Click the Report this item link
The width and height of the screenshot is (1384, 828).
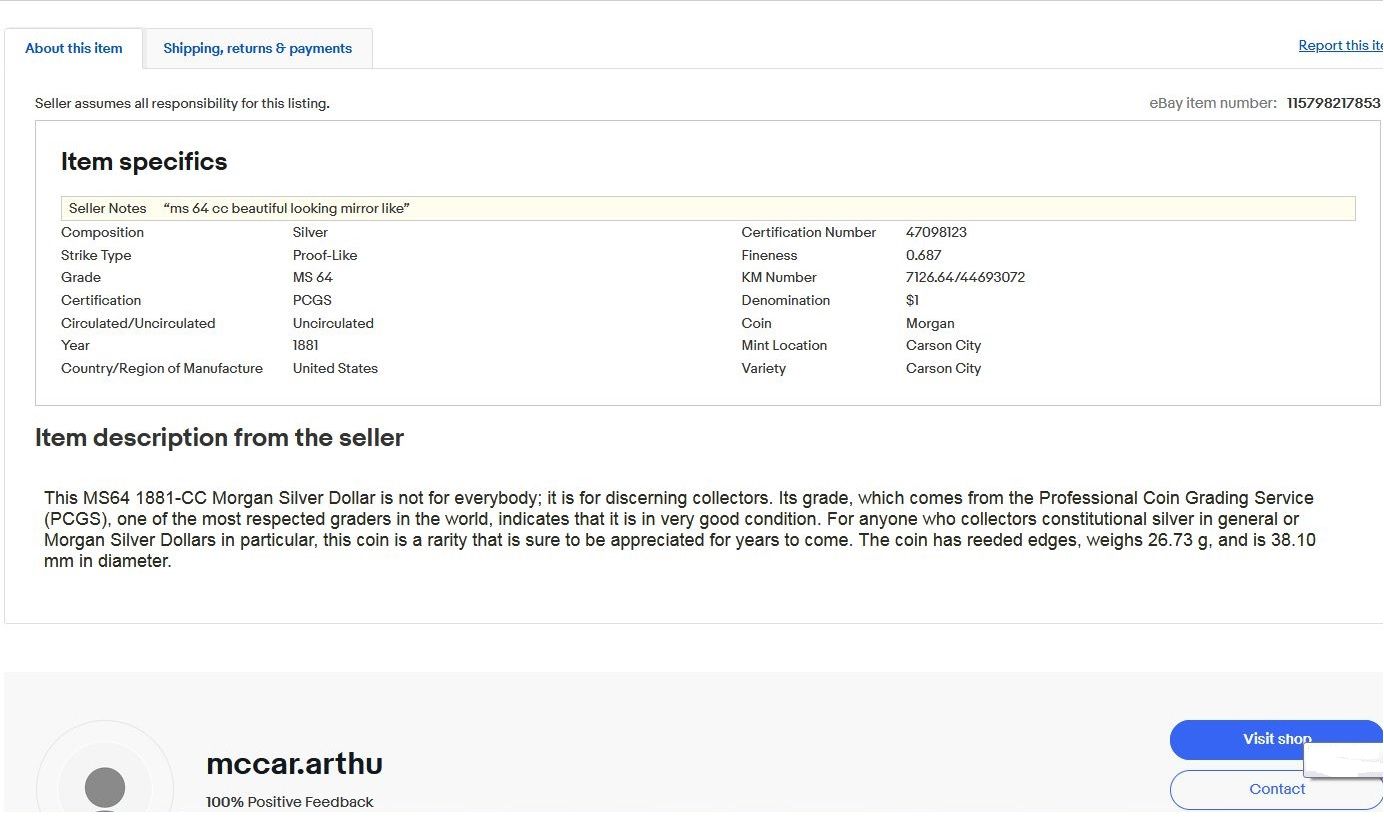click(1339, 45)
